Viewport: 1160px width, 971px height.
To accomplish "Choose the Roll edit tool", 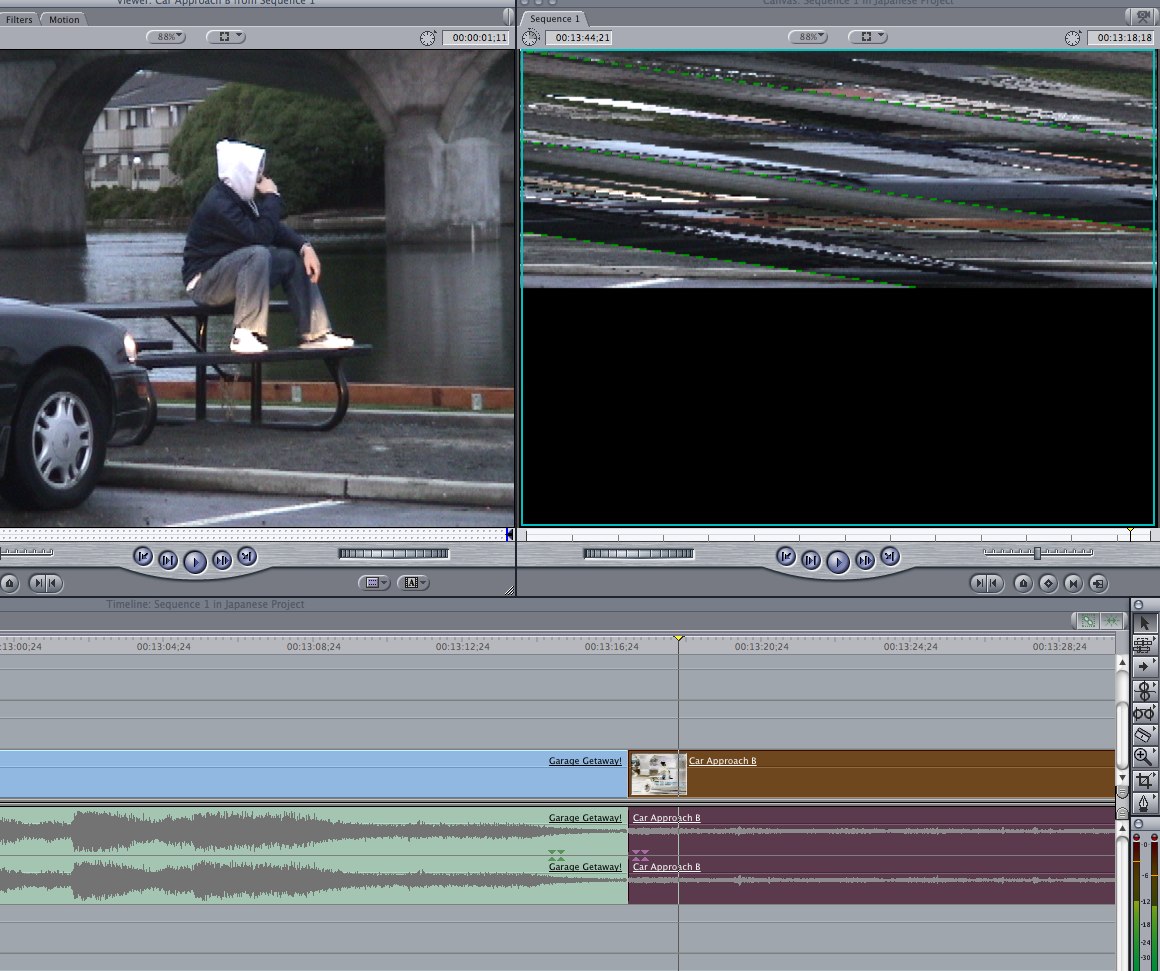I will pyautogui.click(x=1144, y=690).
